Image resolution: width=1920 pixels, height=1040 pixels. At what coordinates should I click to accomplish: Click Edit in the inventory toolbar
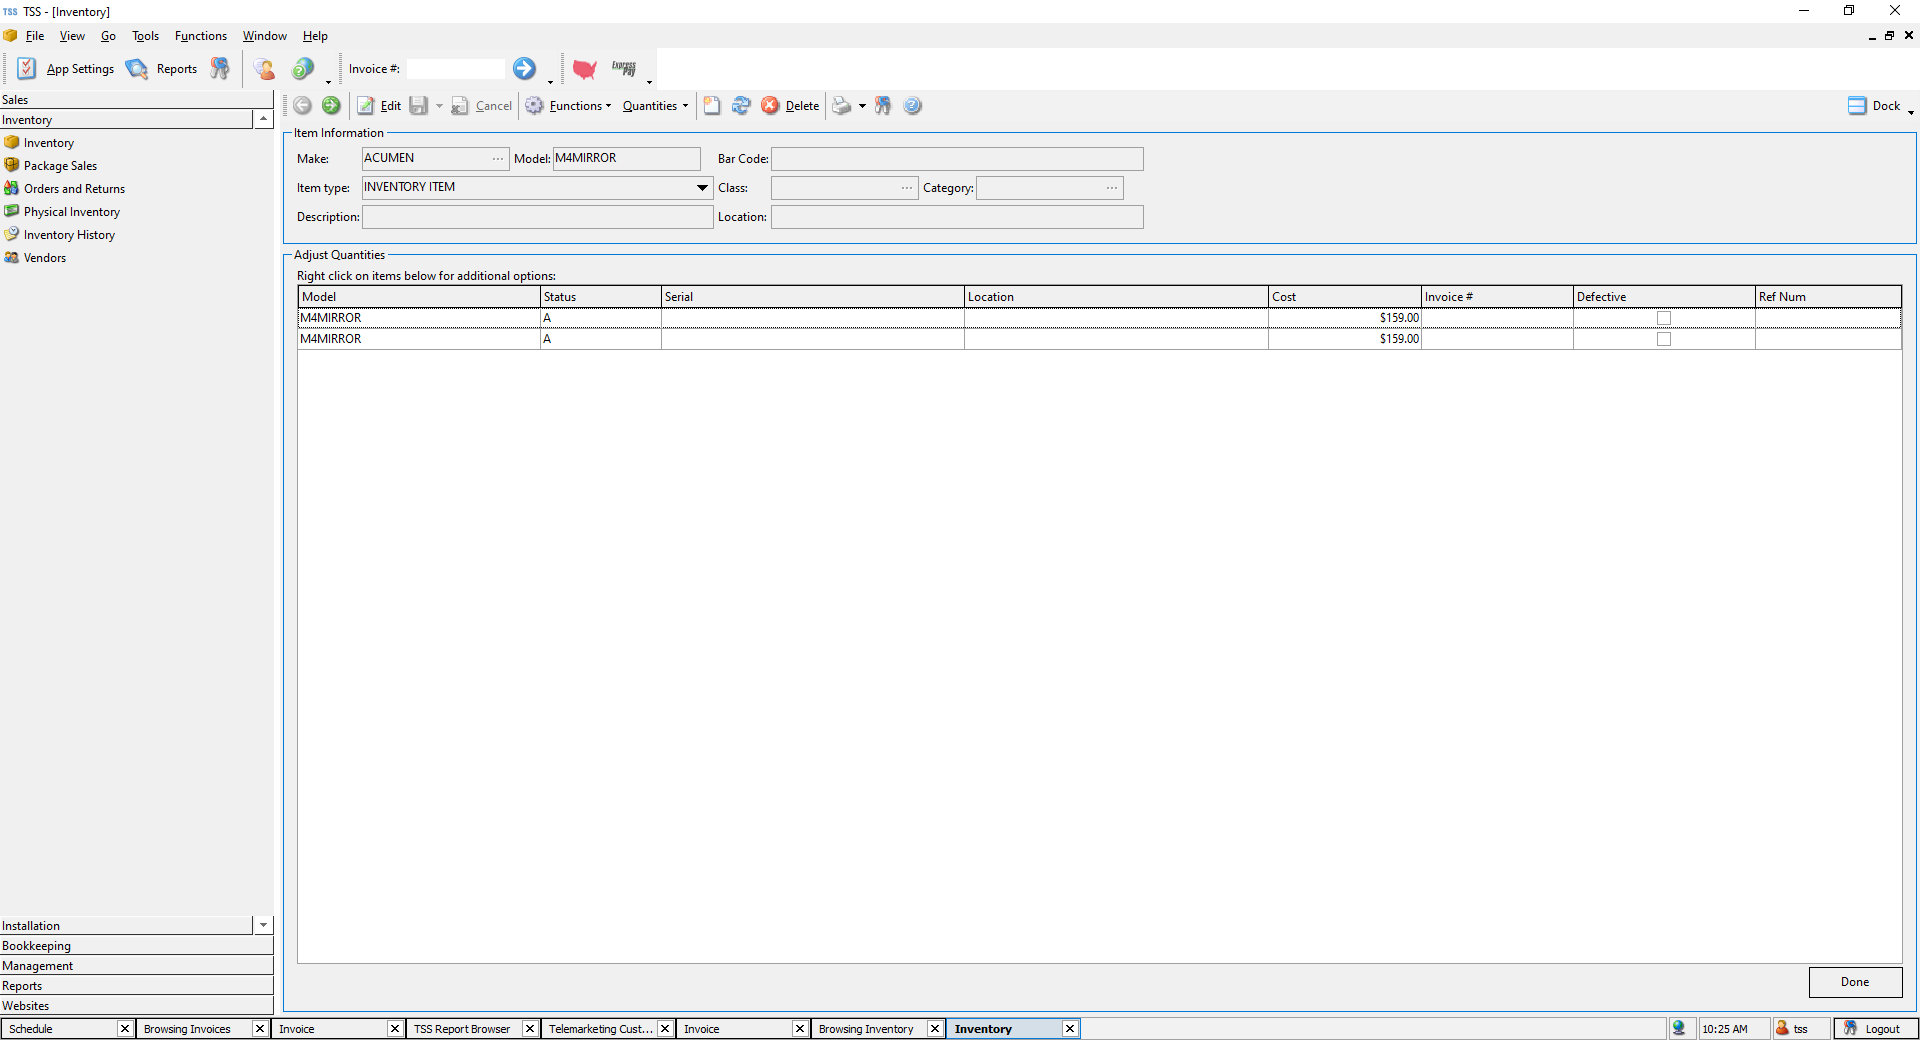pos(379,106)
